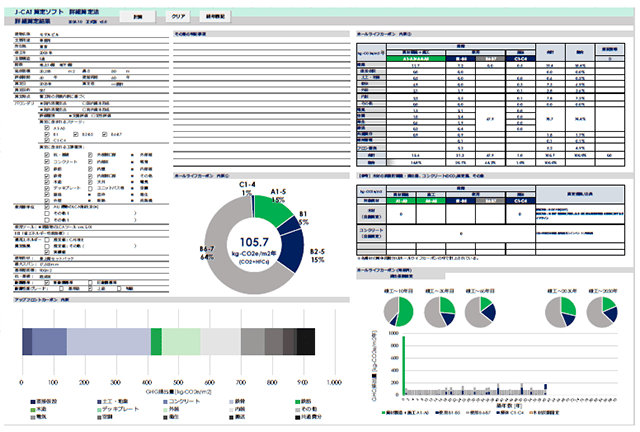Toggle the デッキプレート work-type checkbox

point(47,188)
